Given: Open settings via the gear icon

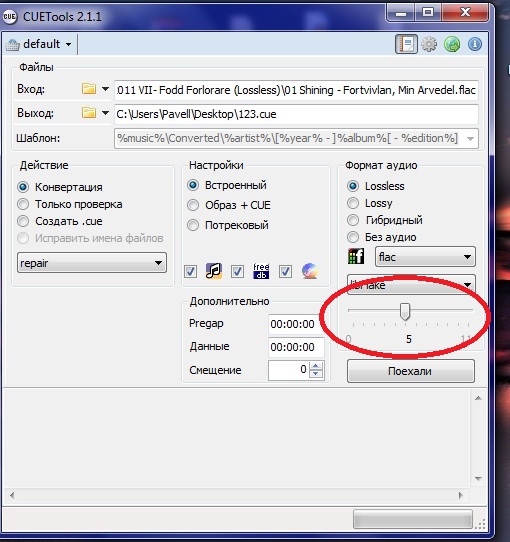Looking at the screenshot, I should click(429, 44).
